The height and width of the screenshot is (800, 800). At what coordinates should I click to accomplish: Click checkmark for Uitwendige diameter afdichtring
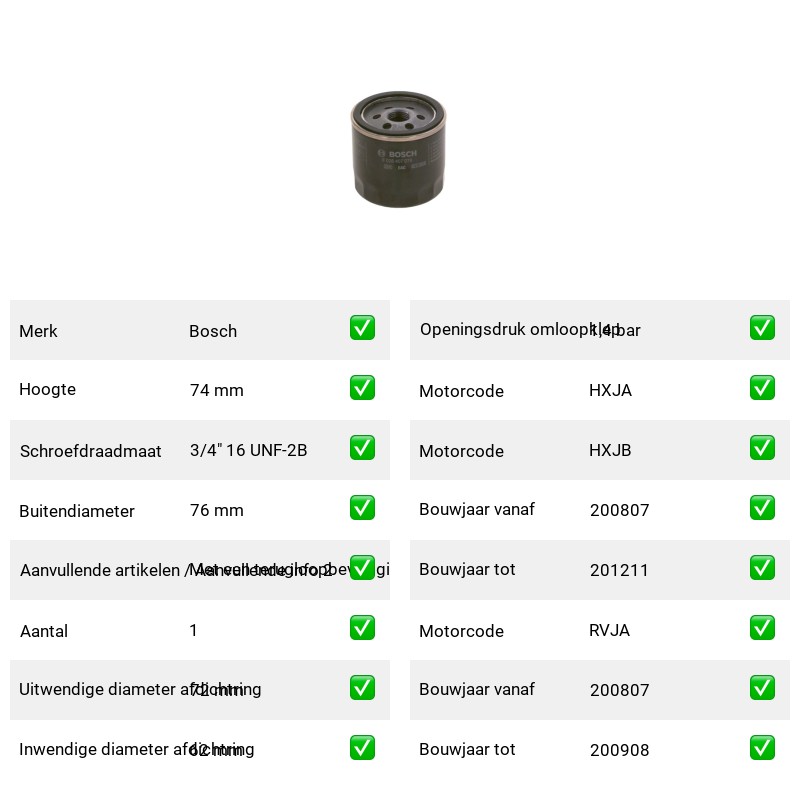coord(362,688)
